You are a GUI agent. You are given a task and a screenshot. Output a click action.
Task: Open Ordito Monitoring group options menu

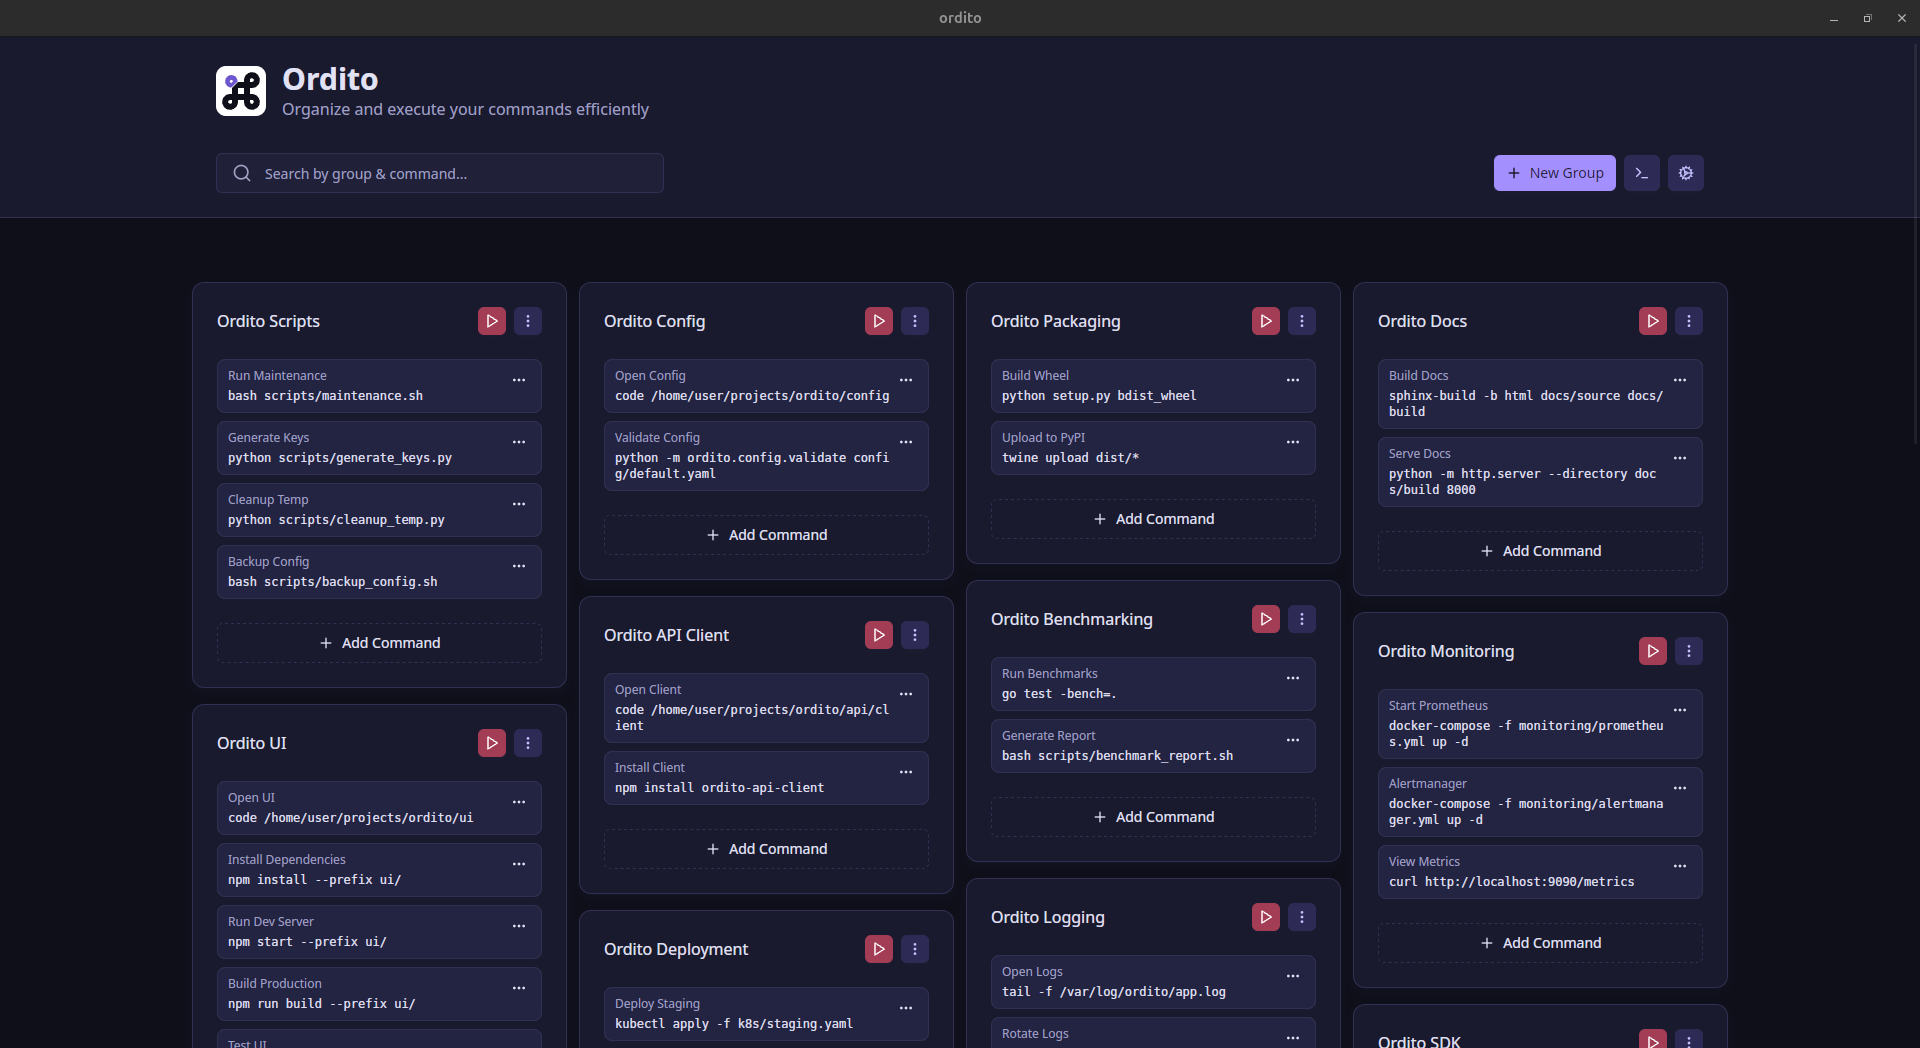click(1689, 651)
